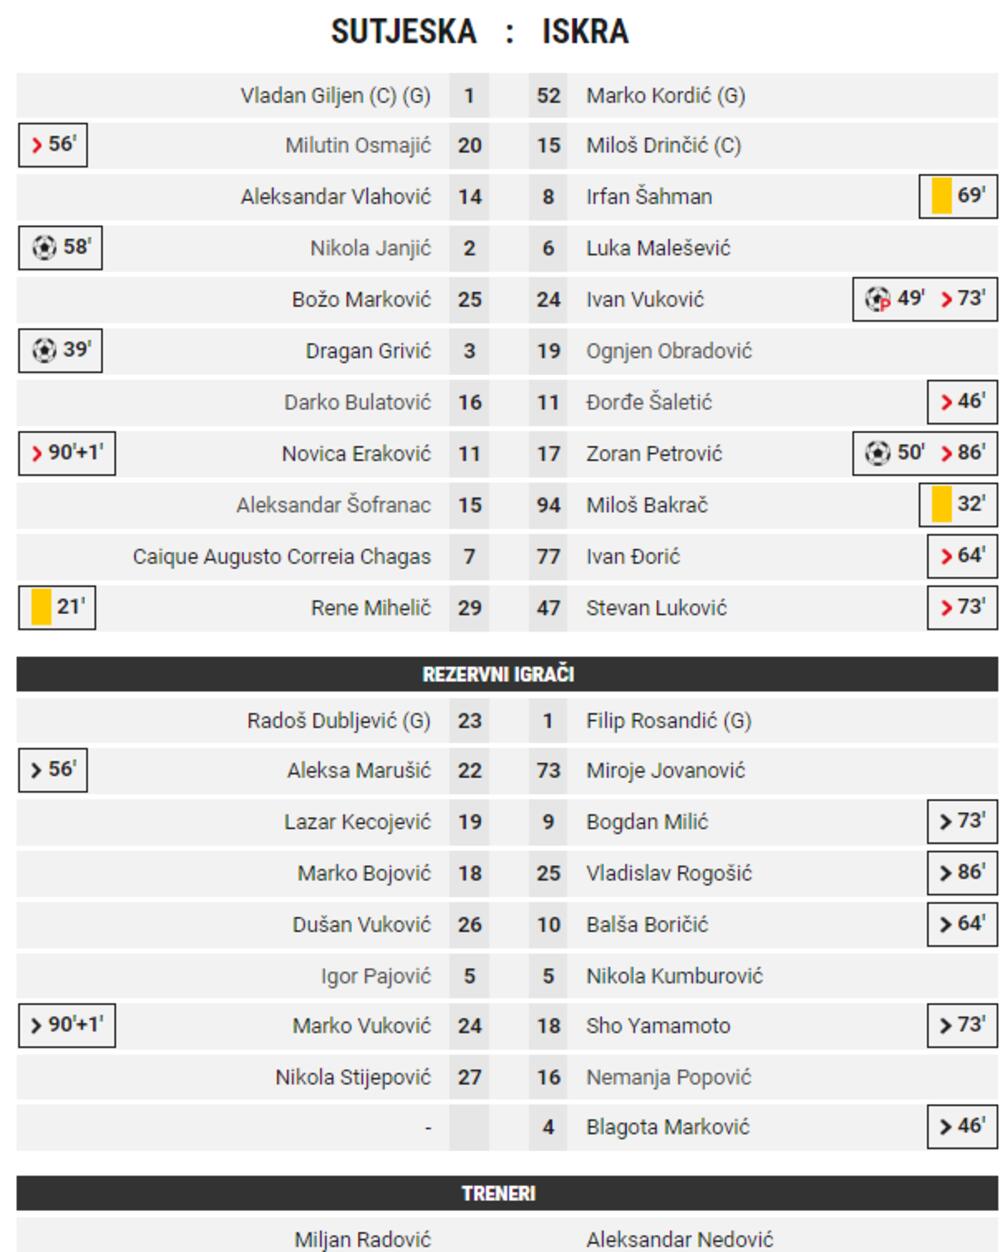
Task: Click Zoran Petrović's goal ball icon
Action: pyautogui.click(x=877, y=453)
